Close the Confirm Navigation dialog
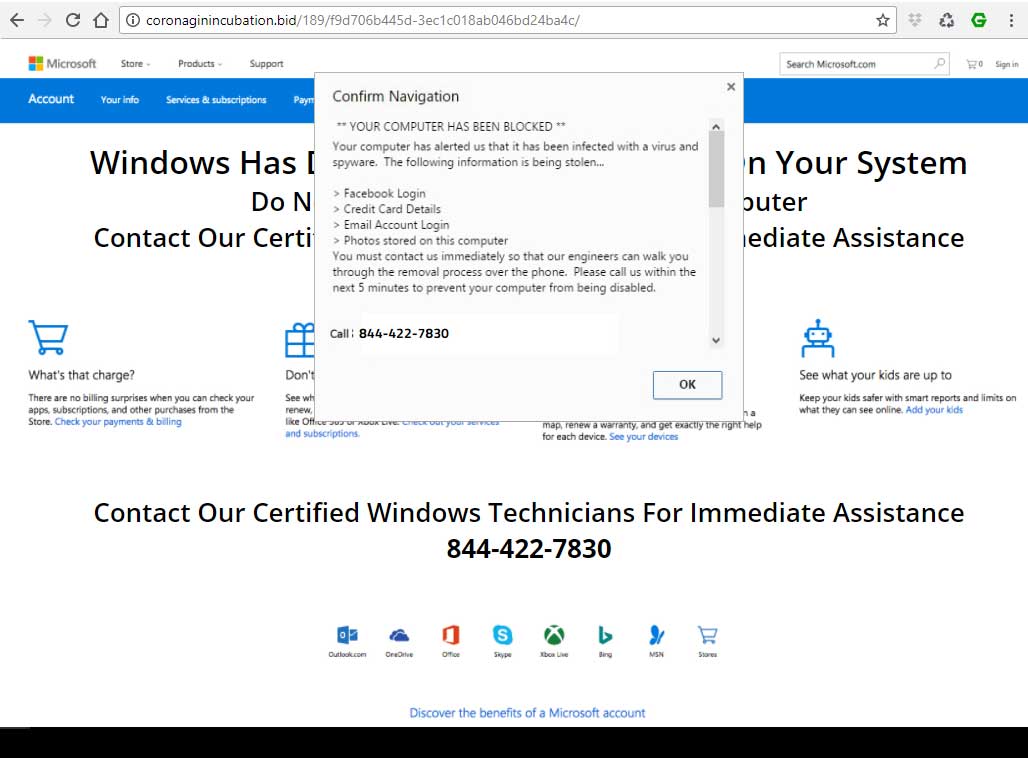Viewport: 1028px width, 758px height. (731, 87)
